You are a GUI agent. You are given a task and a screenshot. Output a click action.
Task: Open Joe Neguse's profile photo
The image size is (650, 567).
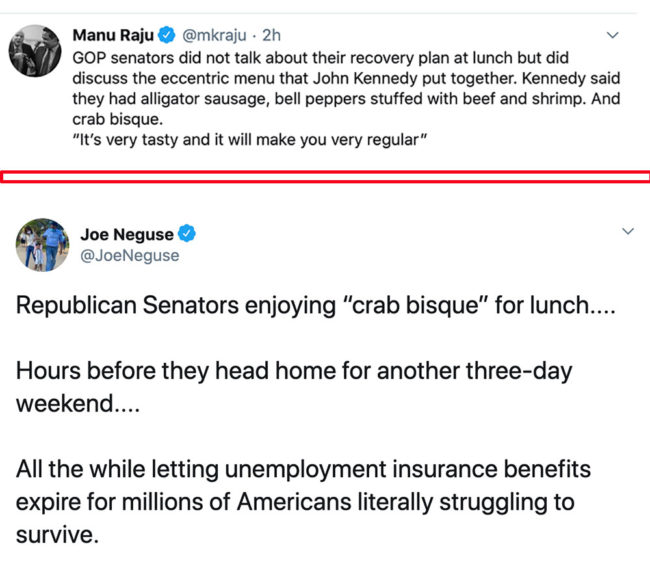(42, 245)
